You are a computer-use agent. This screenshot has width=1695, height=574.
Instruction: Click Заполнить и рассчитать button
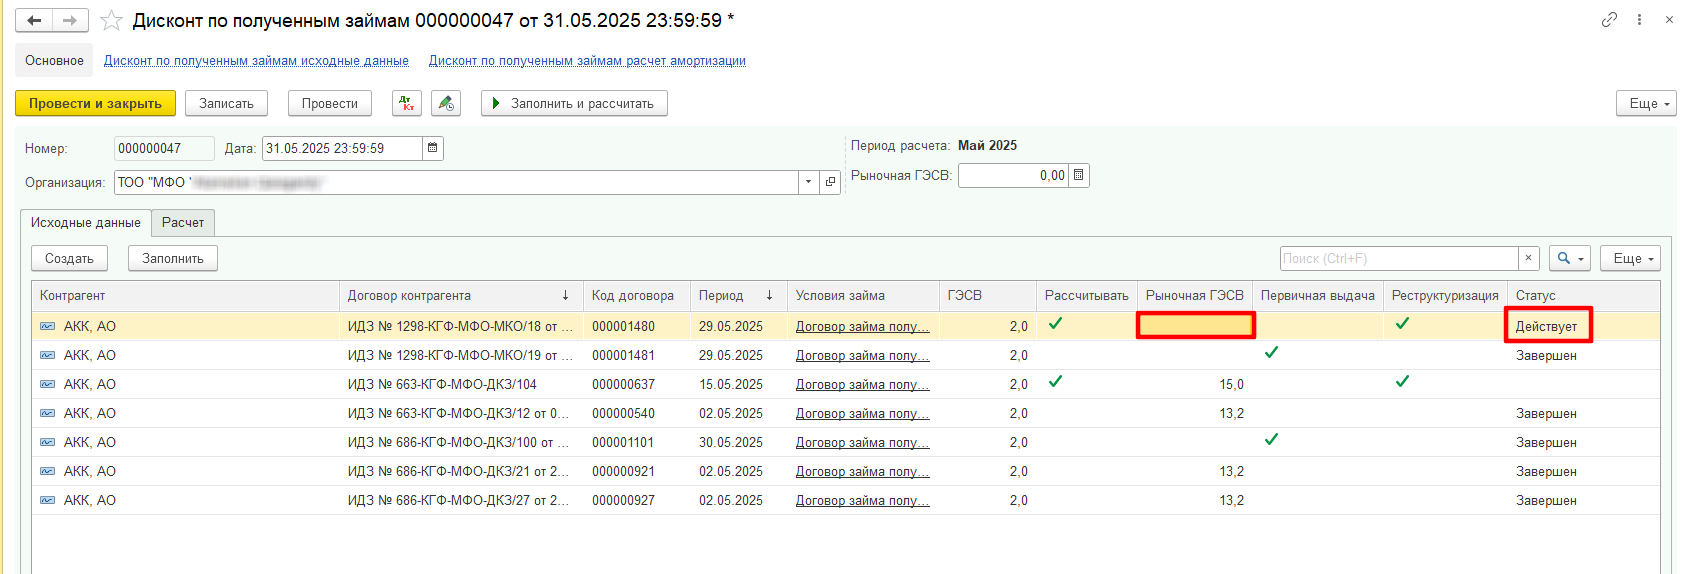pyautogui.click(x=574, y=103)
